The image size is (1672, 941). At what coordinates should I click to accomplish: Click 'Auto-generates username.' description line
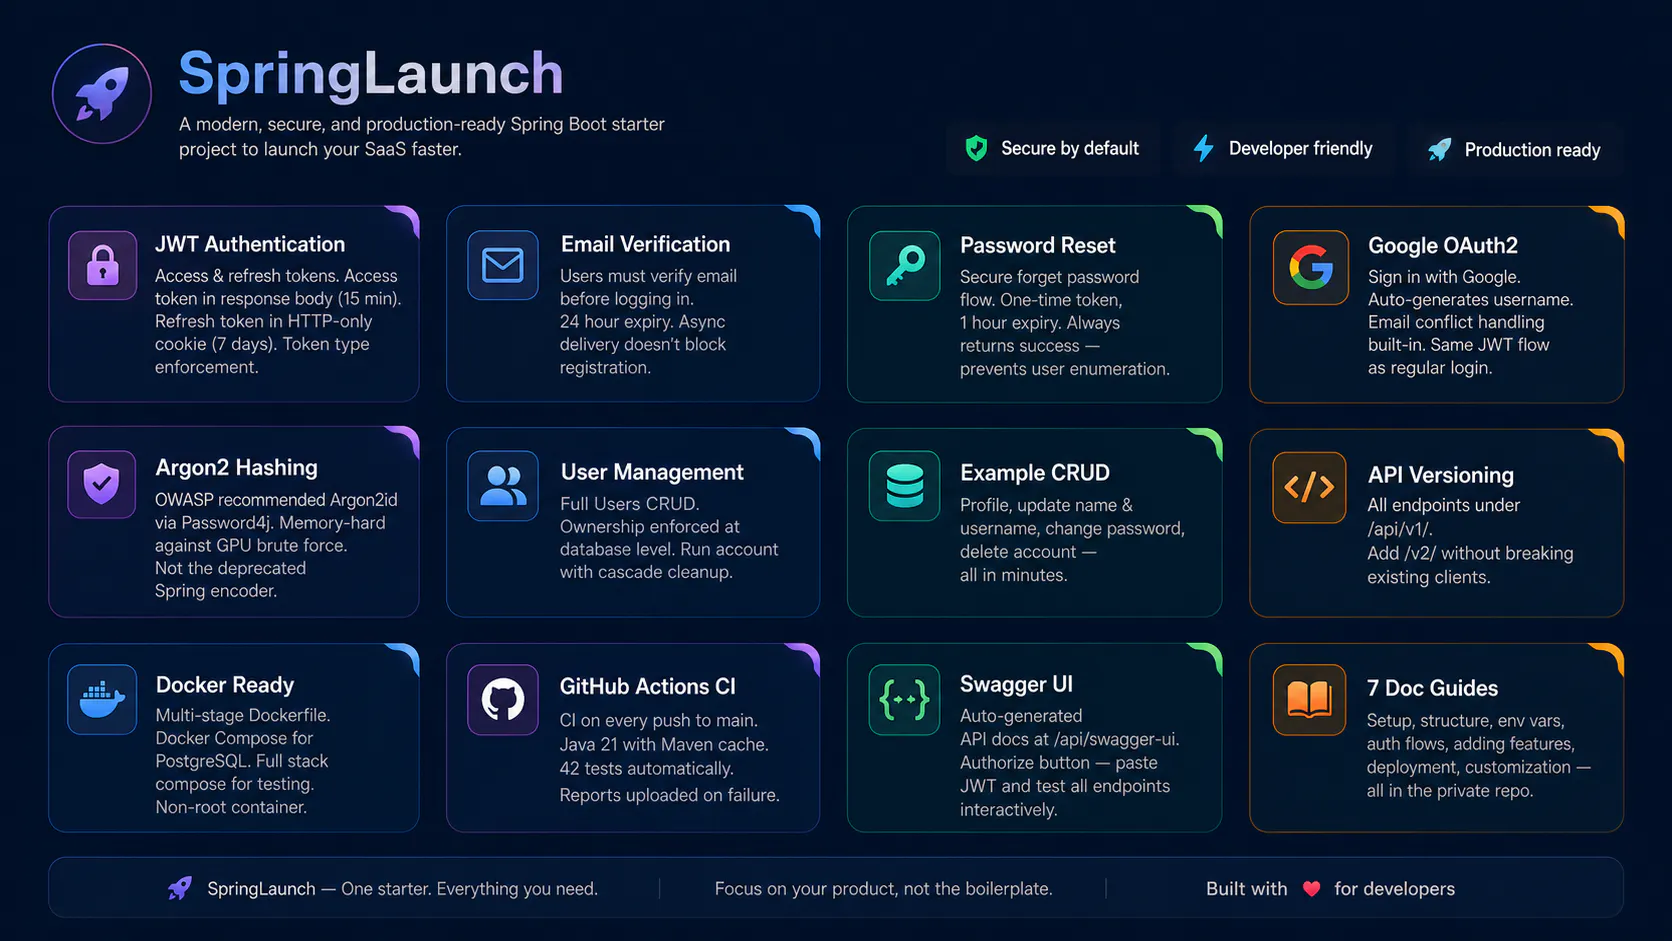click(1470, 300)
